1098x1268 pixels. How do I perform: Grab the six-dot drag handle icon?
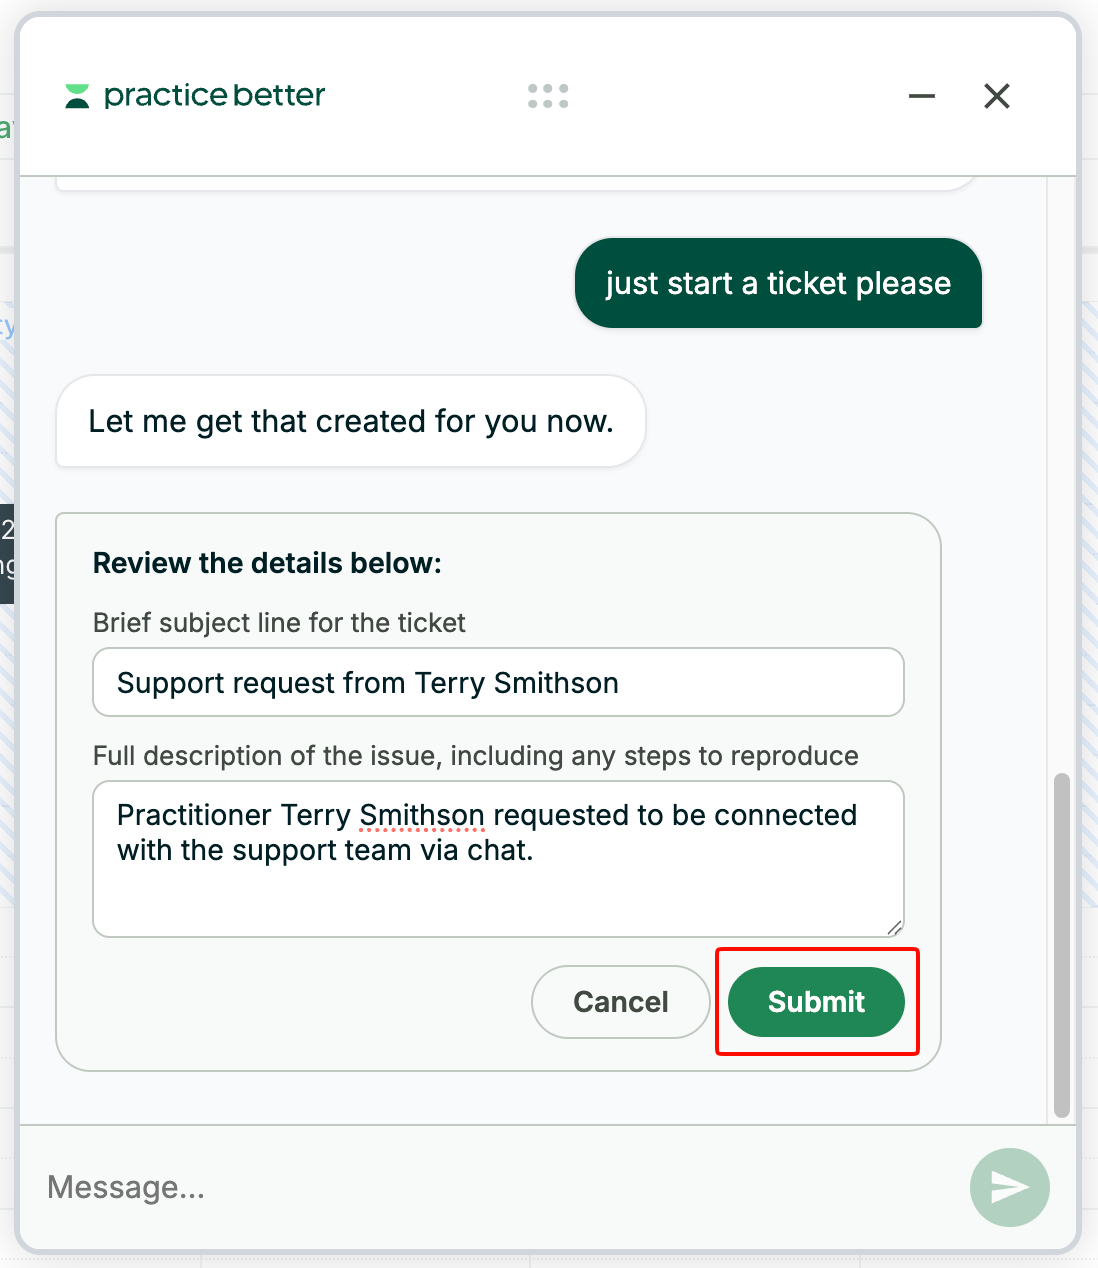point(548,96)
